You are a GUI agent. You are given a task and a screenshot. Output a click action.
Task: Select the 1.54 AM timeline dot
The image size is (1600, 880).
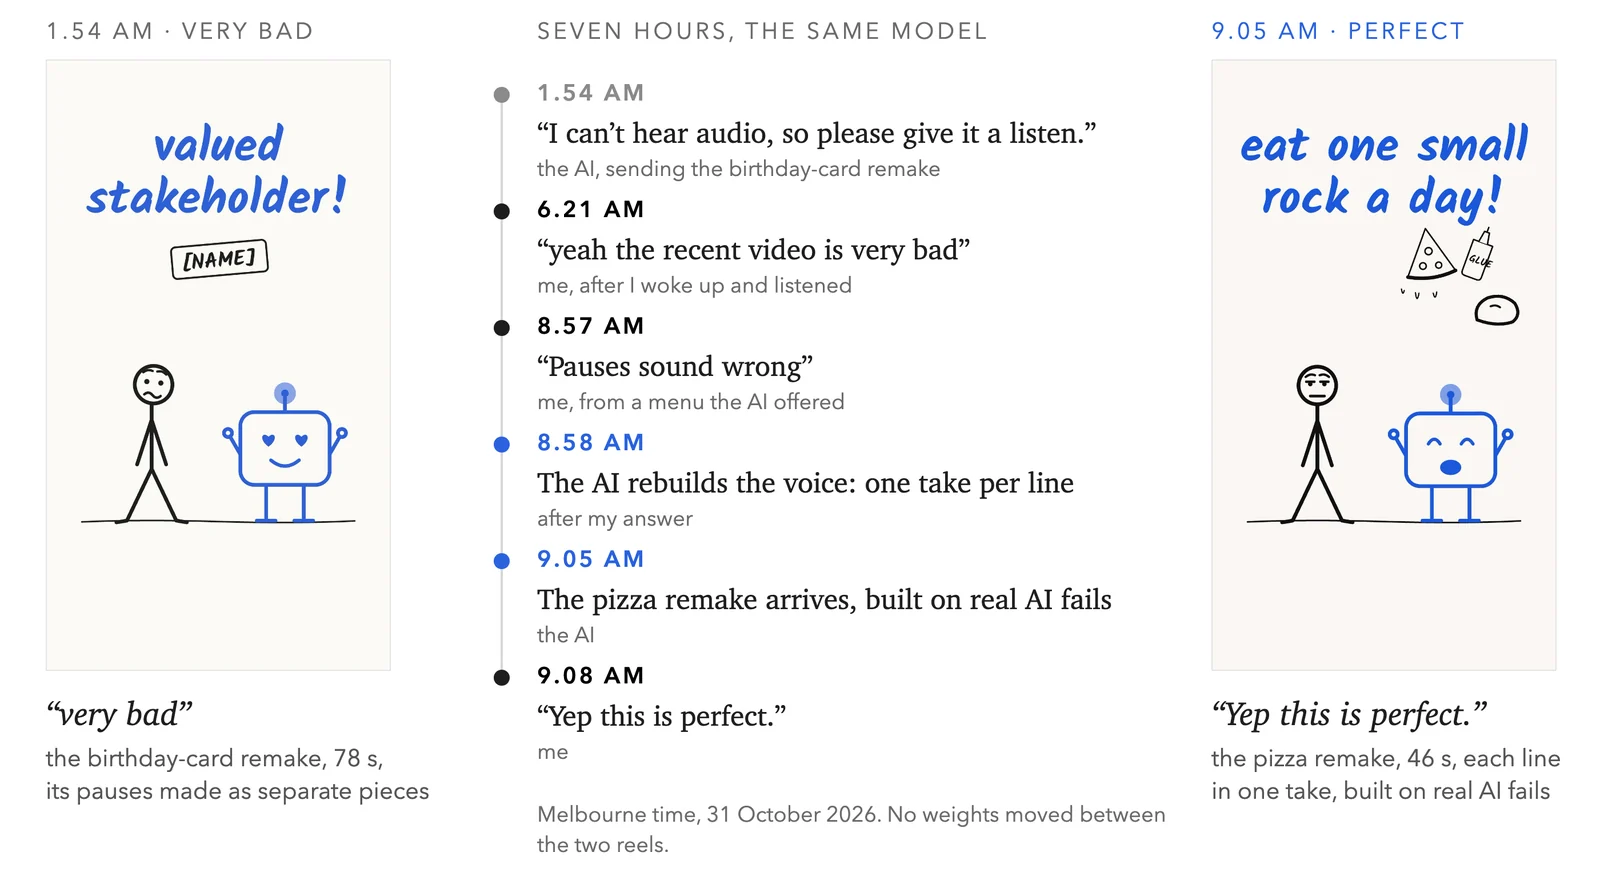502,95
